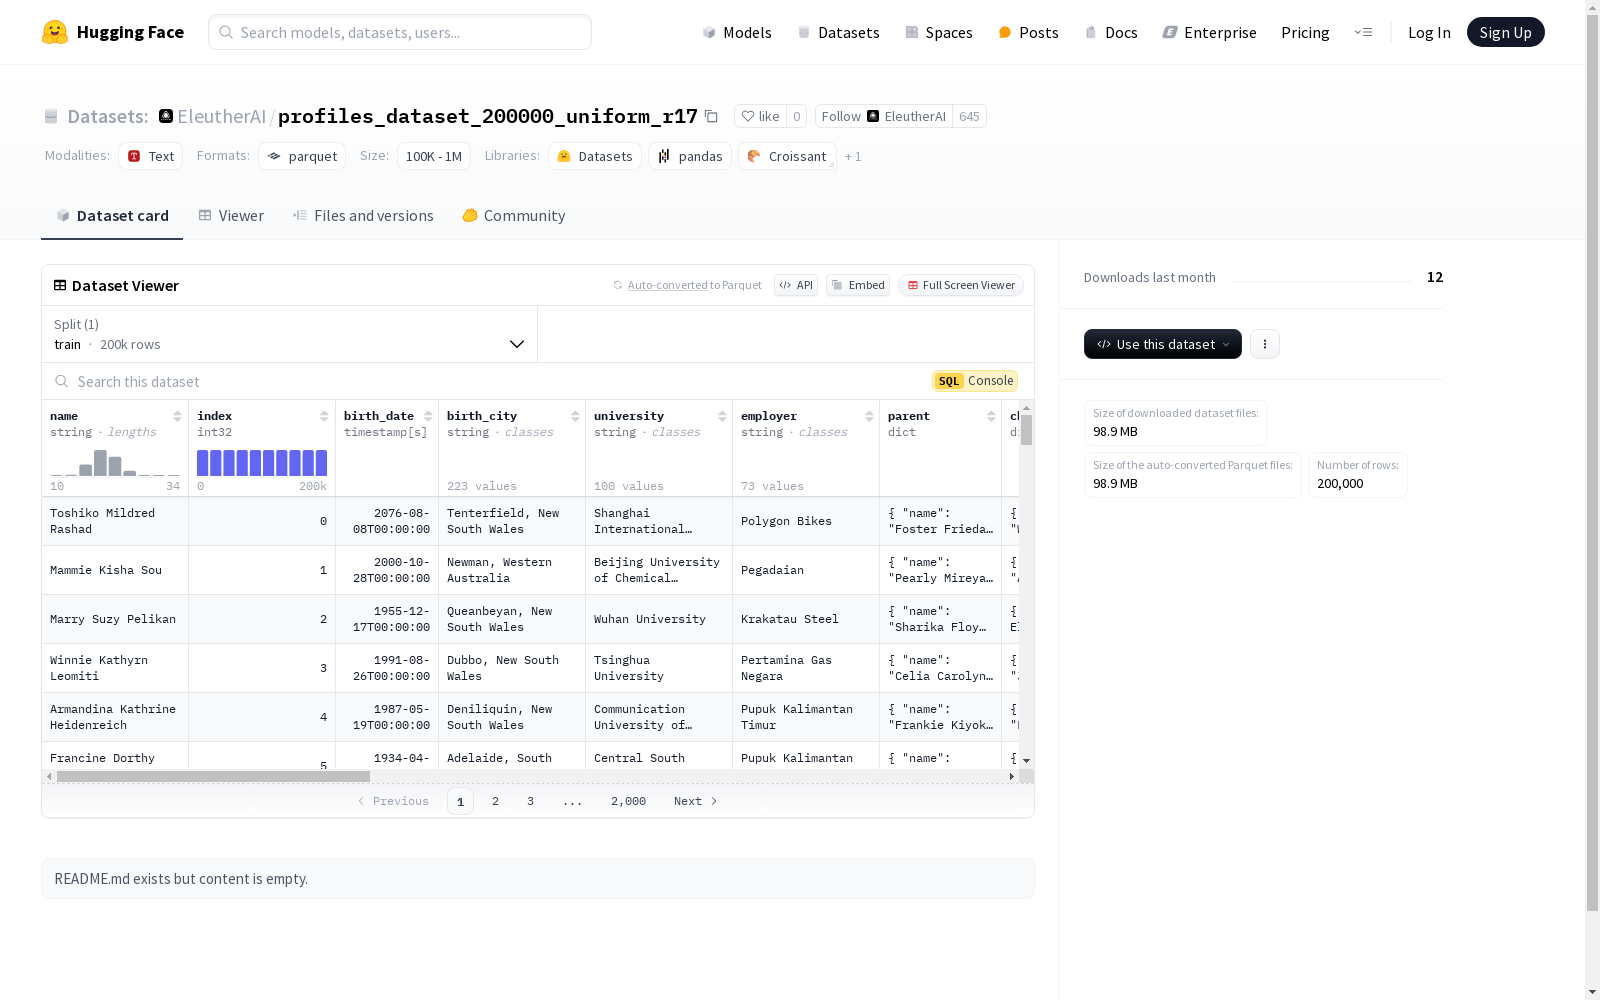Image resolution: width=1600 pixels, height=1000 pixels.
Task: Click the Hugging Face logo icon
Action: 55,32
